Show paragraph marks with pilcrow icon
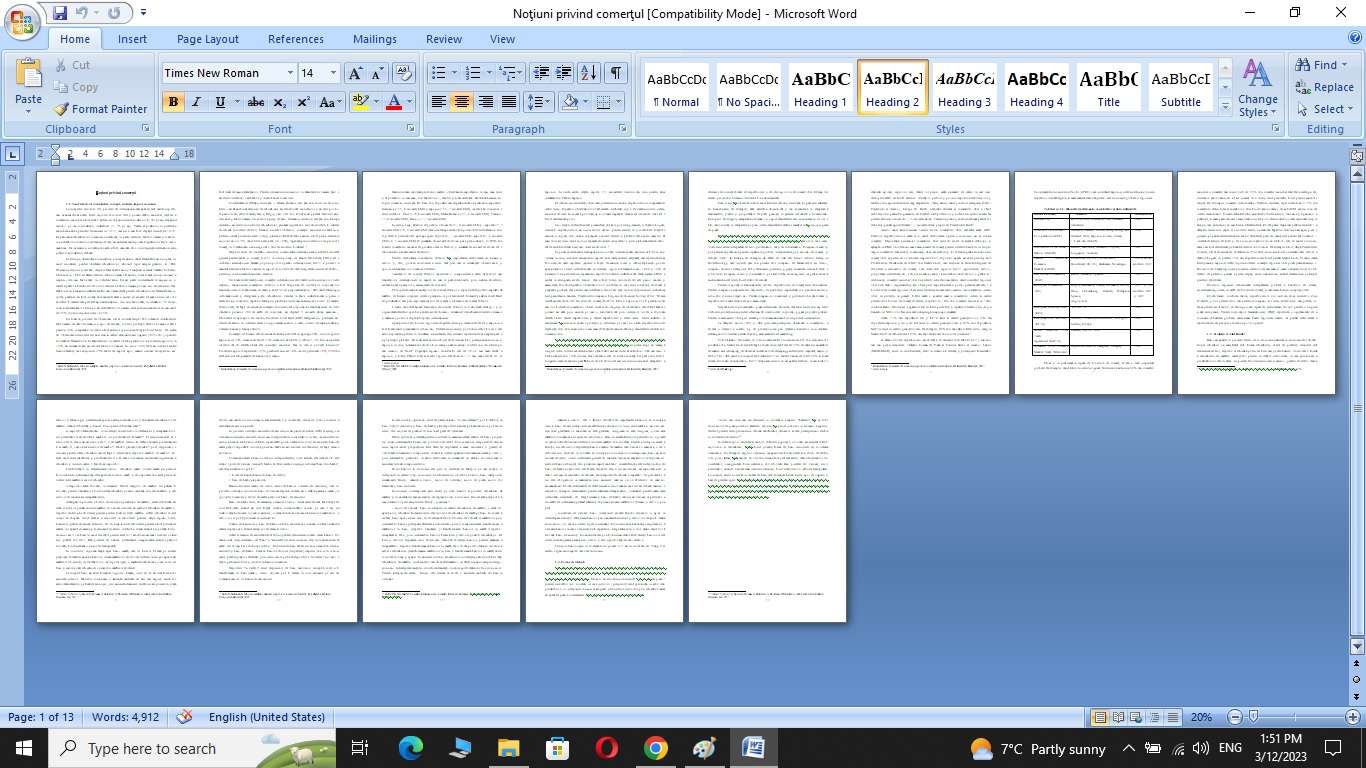The height and width of the screenshot is (768, 1366). click(x=616, y=73)
